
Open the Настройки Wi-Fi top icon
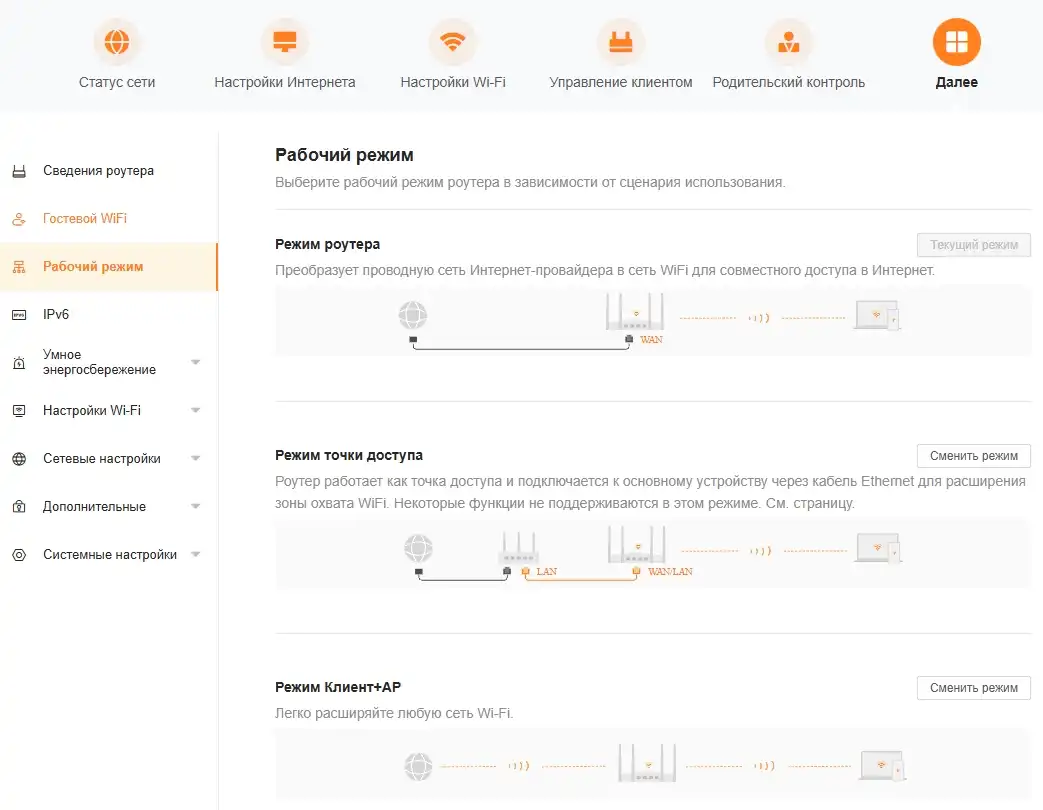(453, 42)
